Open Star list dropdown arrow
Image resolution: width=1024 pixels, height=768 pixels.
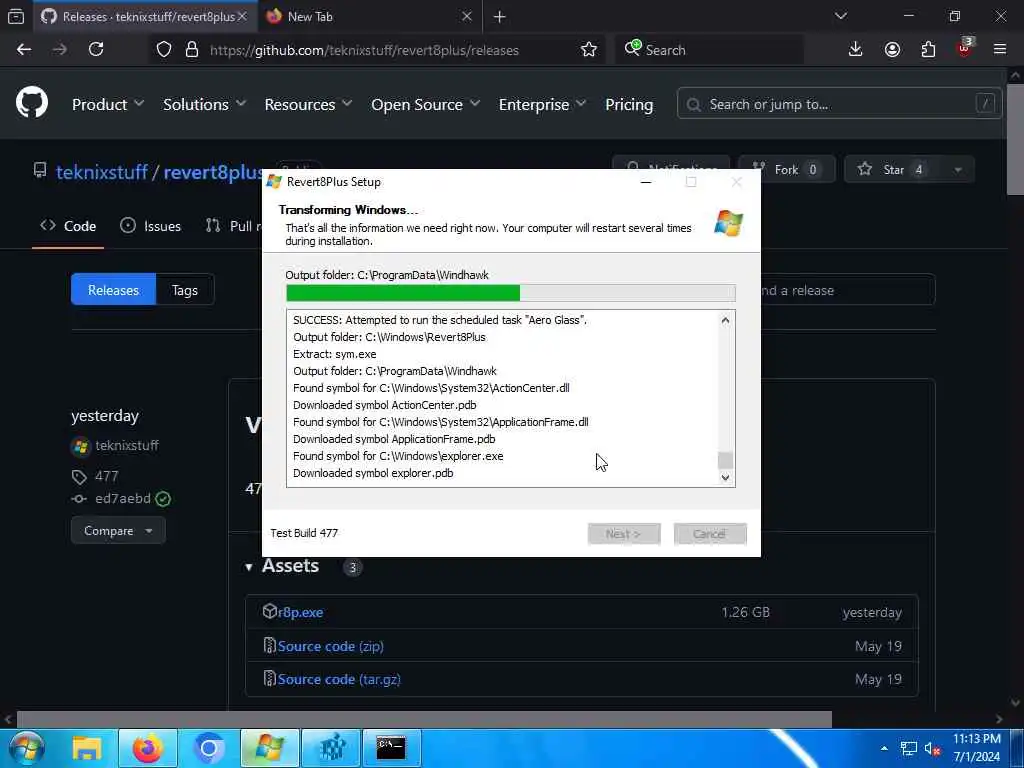pyautogui.click(x=957, y=170)
